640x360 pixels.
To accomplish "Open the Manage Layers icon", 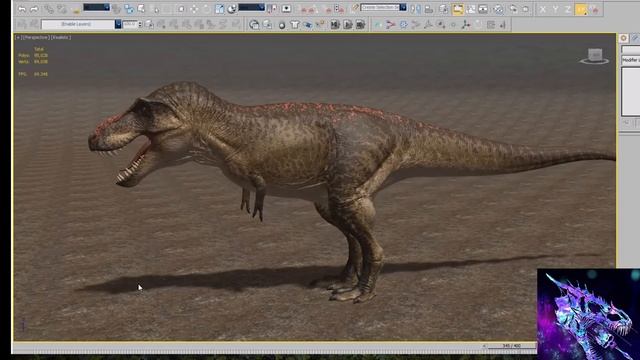I will click(x=444, y=9).
